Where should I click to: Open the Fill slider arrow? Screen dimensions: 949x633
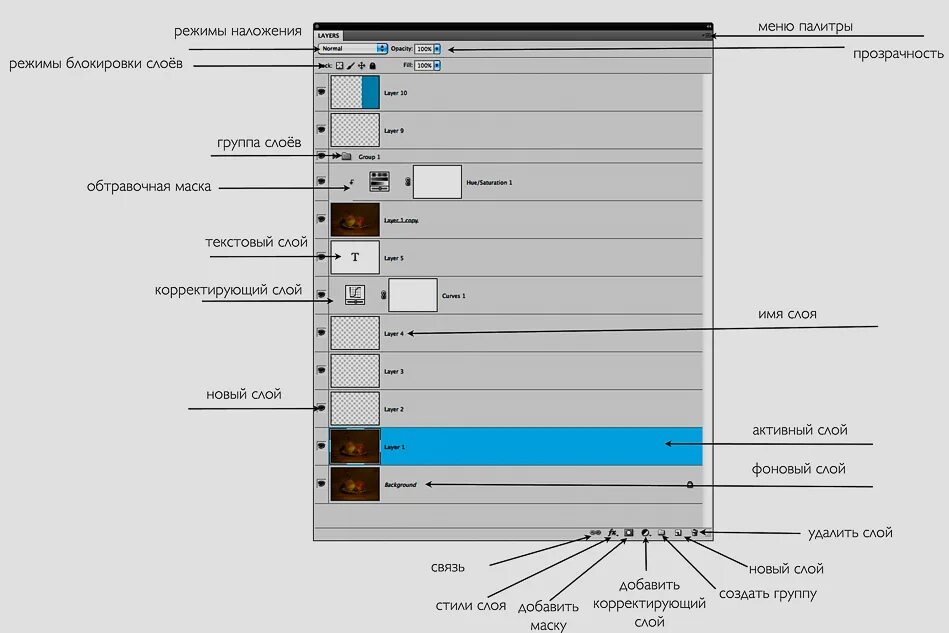[x=437, y=65]
